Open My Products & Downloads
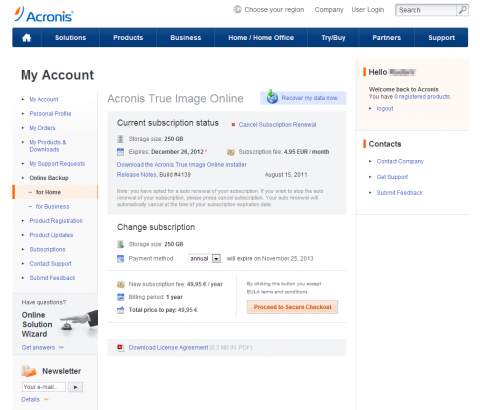This screenshot has height=410, width=480. point(48,146)
